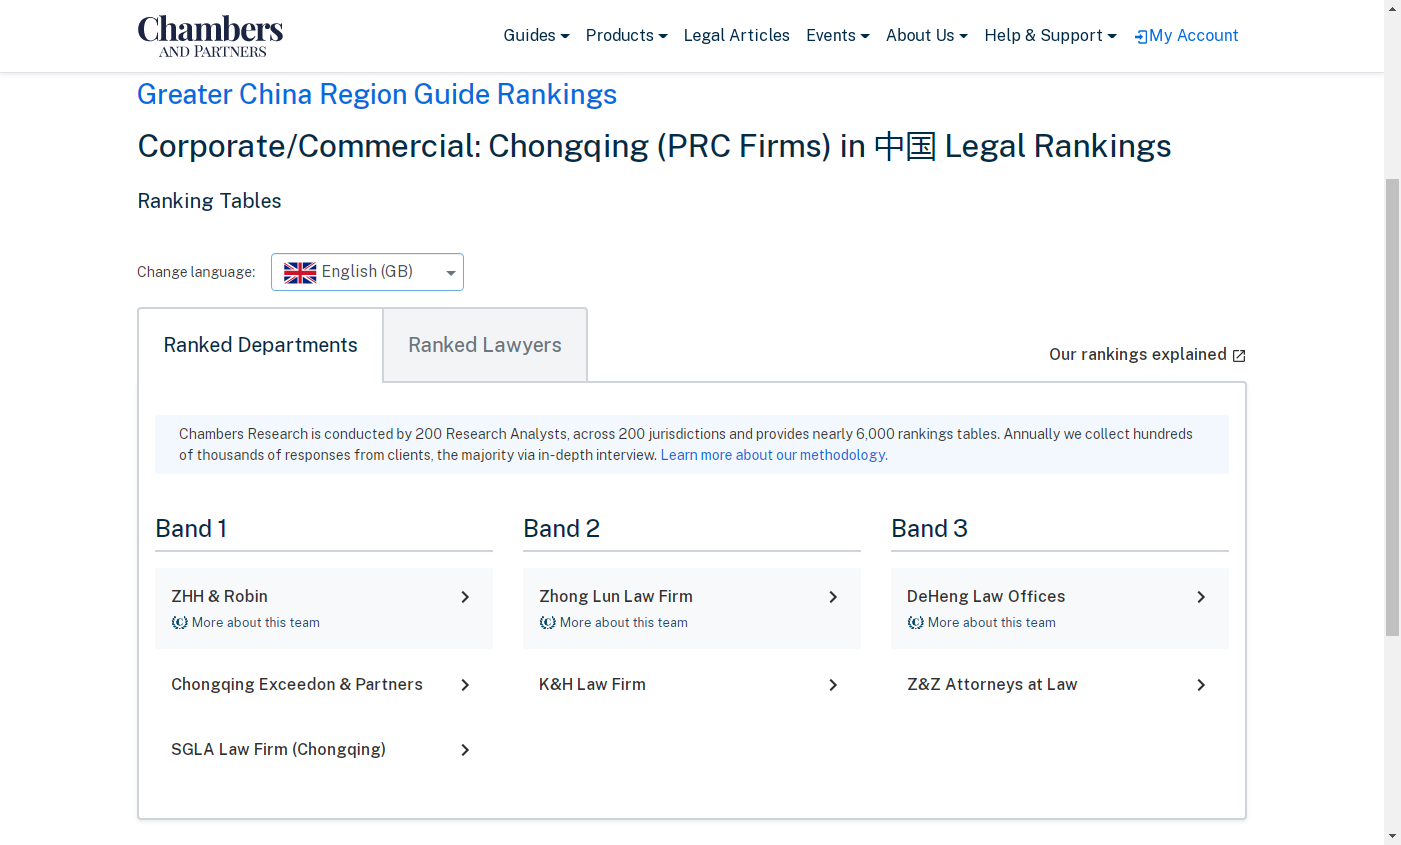Screen dimensions: 1401x845
Task: Open the Products dropdown menu
Action: coord(626,35)
